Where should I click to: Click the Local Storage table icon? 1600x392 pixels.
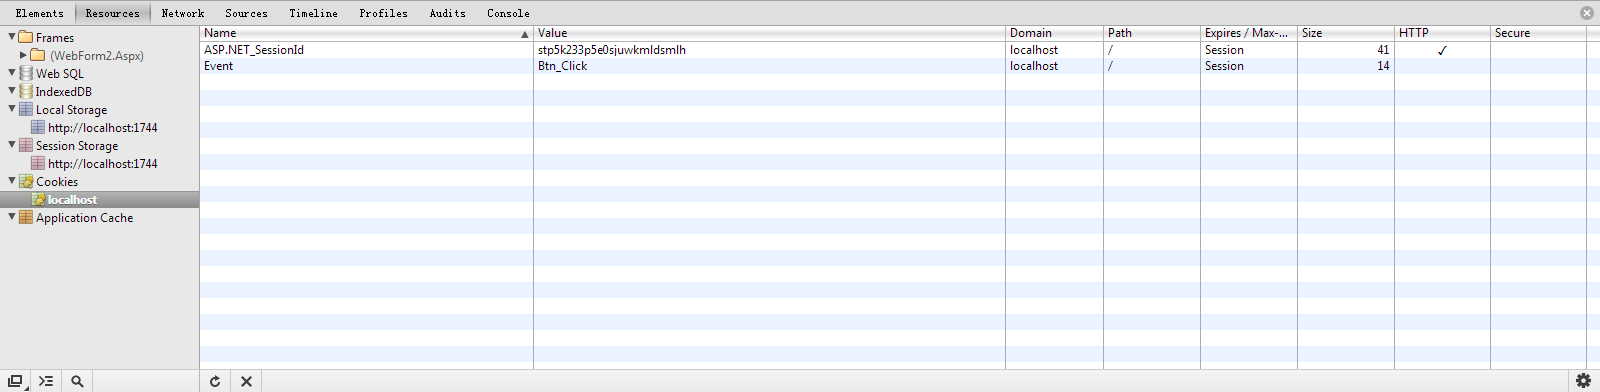coord(26,109)
